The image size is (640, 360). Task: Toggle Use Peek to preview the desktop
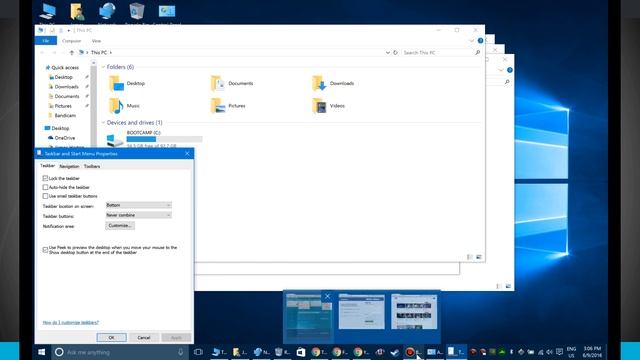click(x=45, y=250)
